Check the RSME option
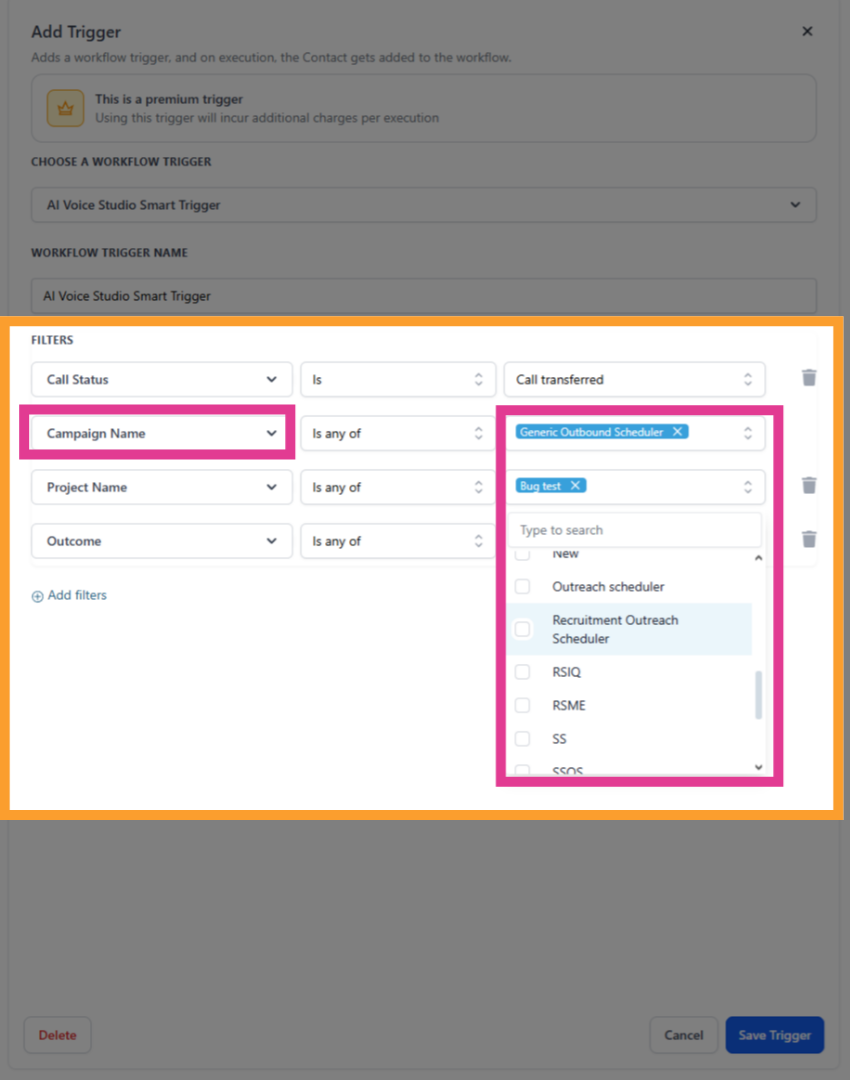This screenshot has height=1080, width=850. 522,705
